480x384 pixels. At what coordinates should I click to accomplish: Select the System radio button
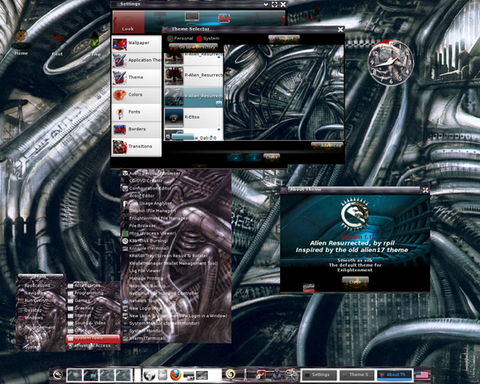point(199,39)
